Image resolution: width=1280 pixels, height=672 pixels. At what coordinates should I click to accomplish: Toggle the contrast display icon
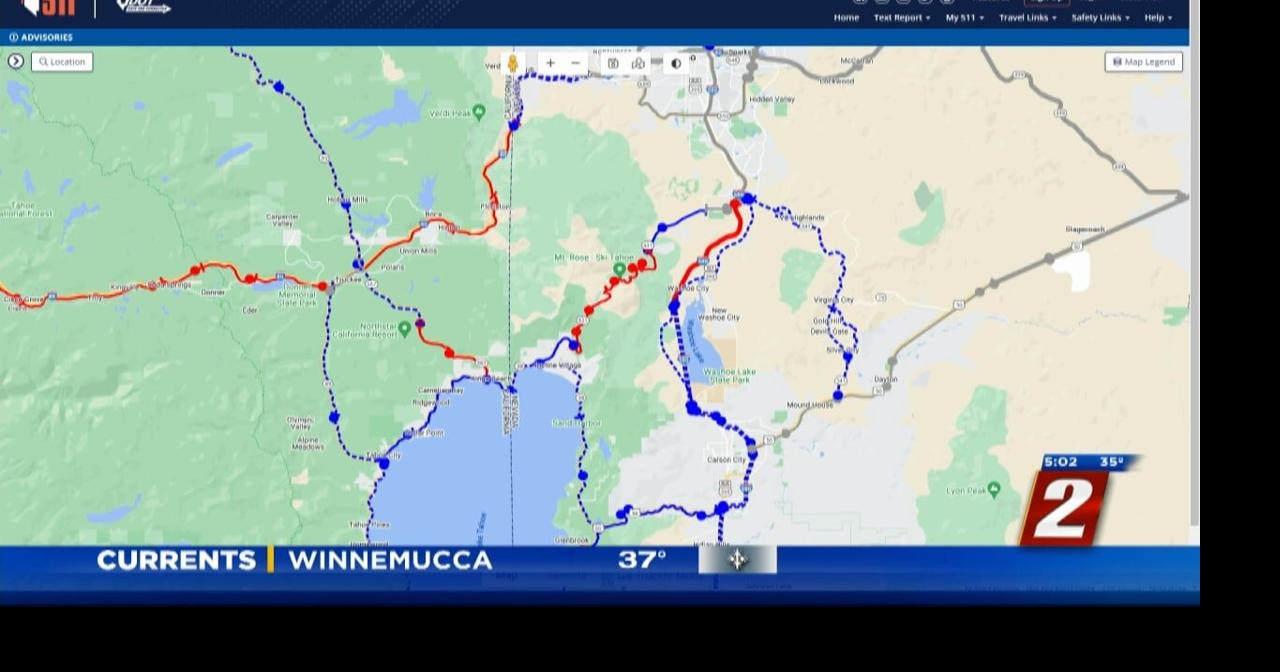677,63
